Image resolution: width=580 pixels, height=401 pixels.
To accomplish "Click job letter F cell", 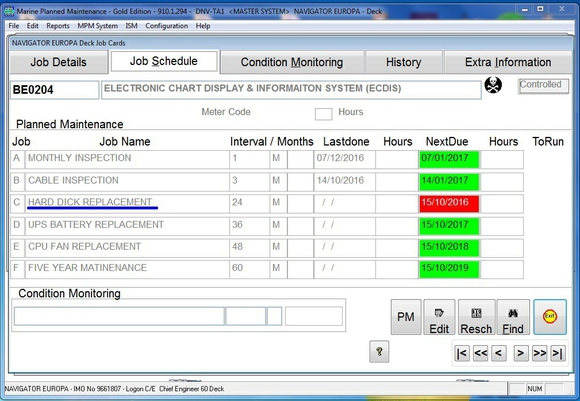I will [17, 269].
